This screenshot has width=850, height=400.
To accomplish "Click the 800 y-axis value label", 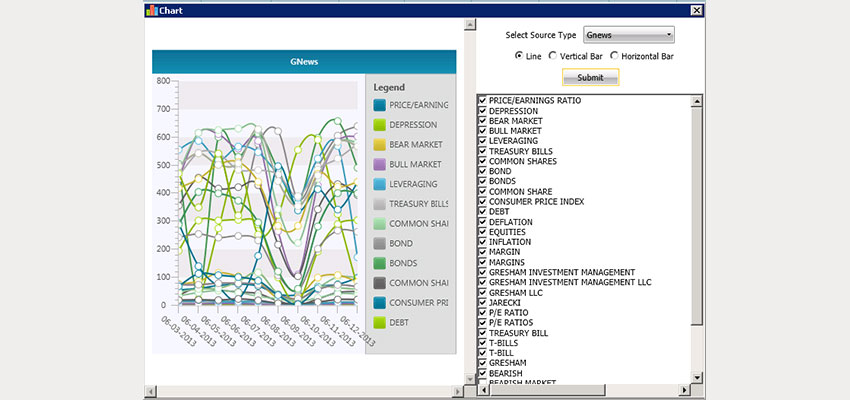I will [163, 81].
